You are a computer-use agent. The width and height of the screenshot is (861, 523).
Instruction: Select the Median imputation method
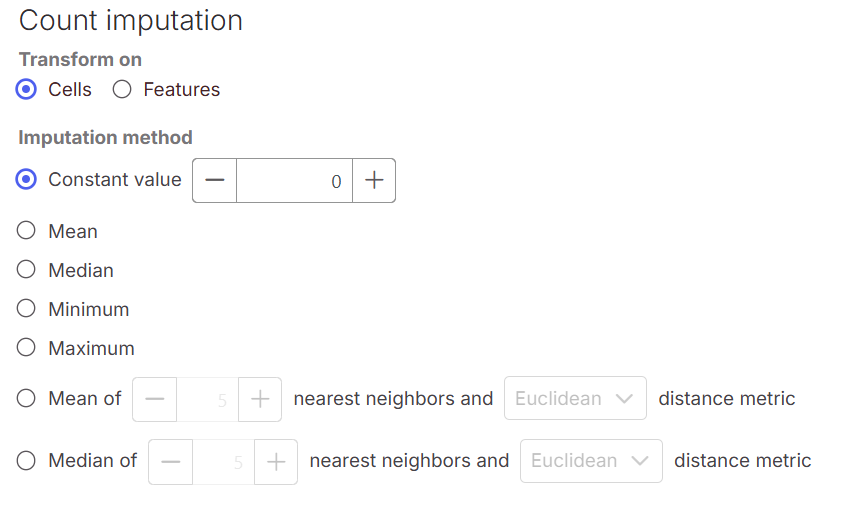pyautogui.click(x=28, y=271)
